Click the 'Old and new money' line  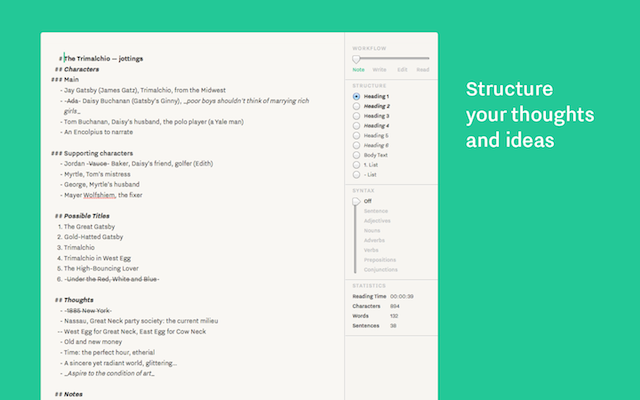91,342
